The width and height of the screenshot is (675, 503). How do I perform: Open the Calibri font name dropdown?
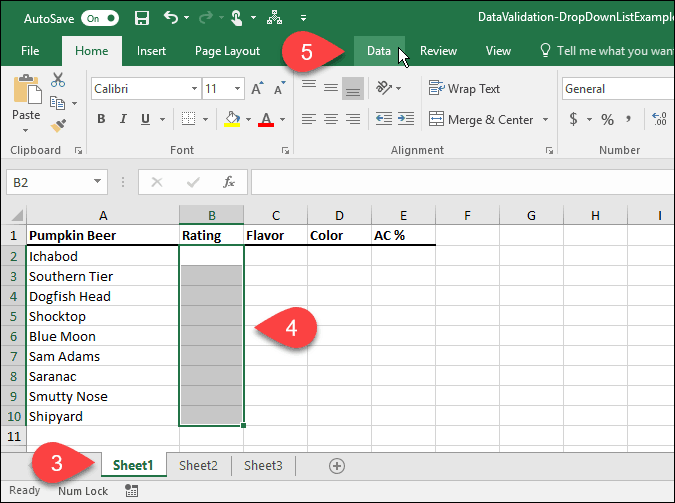pos(195,89)
